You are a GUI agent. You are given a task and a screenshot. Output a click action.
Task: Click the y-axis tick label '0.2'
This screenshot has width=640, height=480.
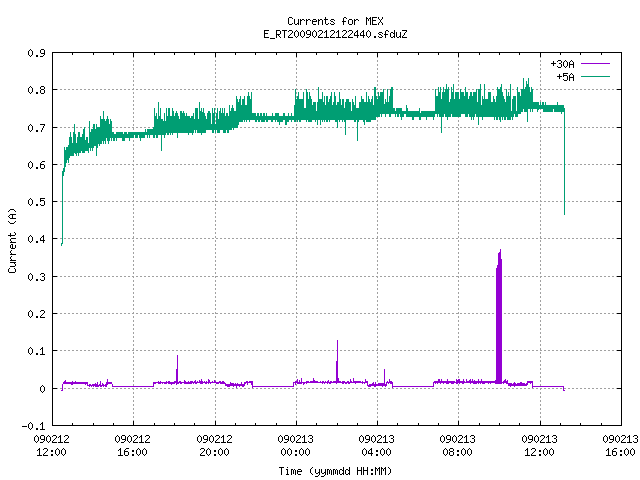[x=37, y=314]
